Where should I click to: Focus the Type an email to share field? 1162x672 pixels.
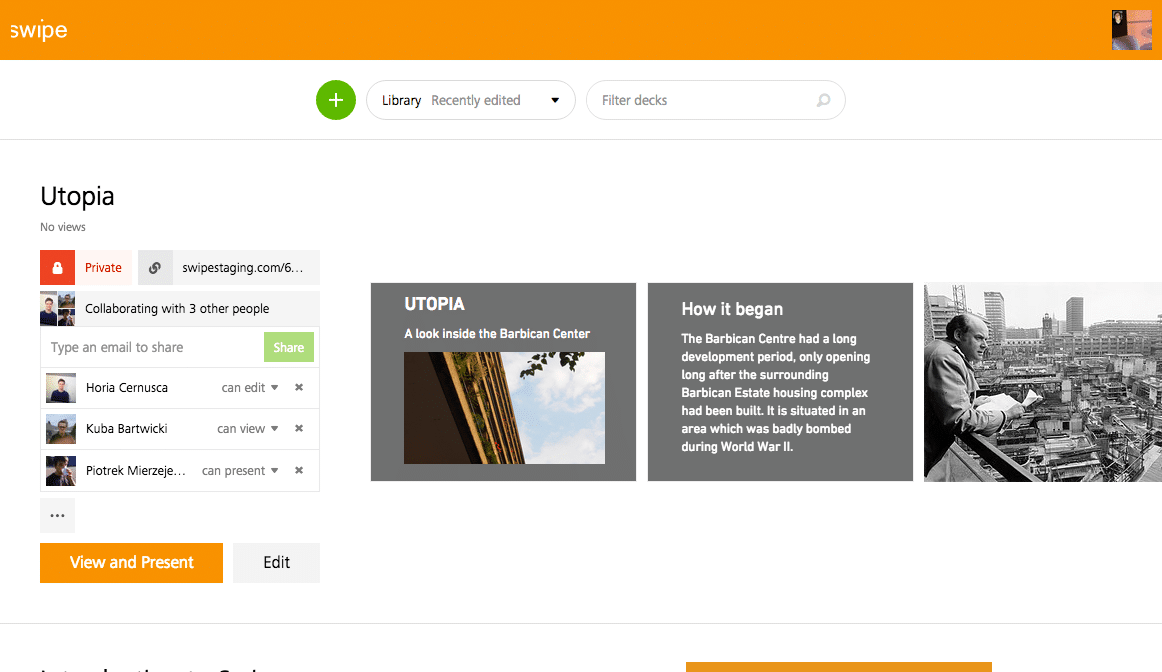point(152,347)
